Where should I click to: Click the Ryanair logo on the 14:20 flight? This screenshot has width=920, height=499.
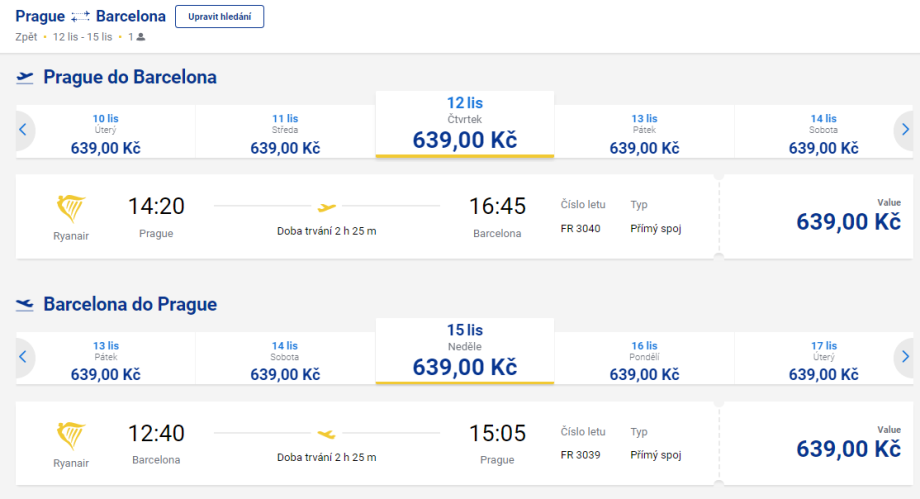(x=71, y=209)
